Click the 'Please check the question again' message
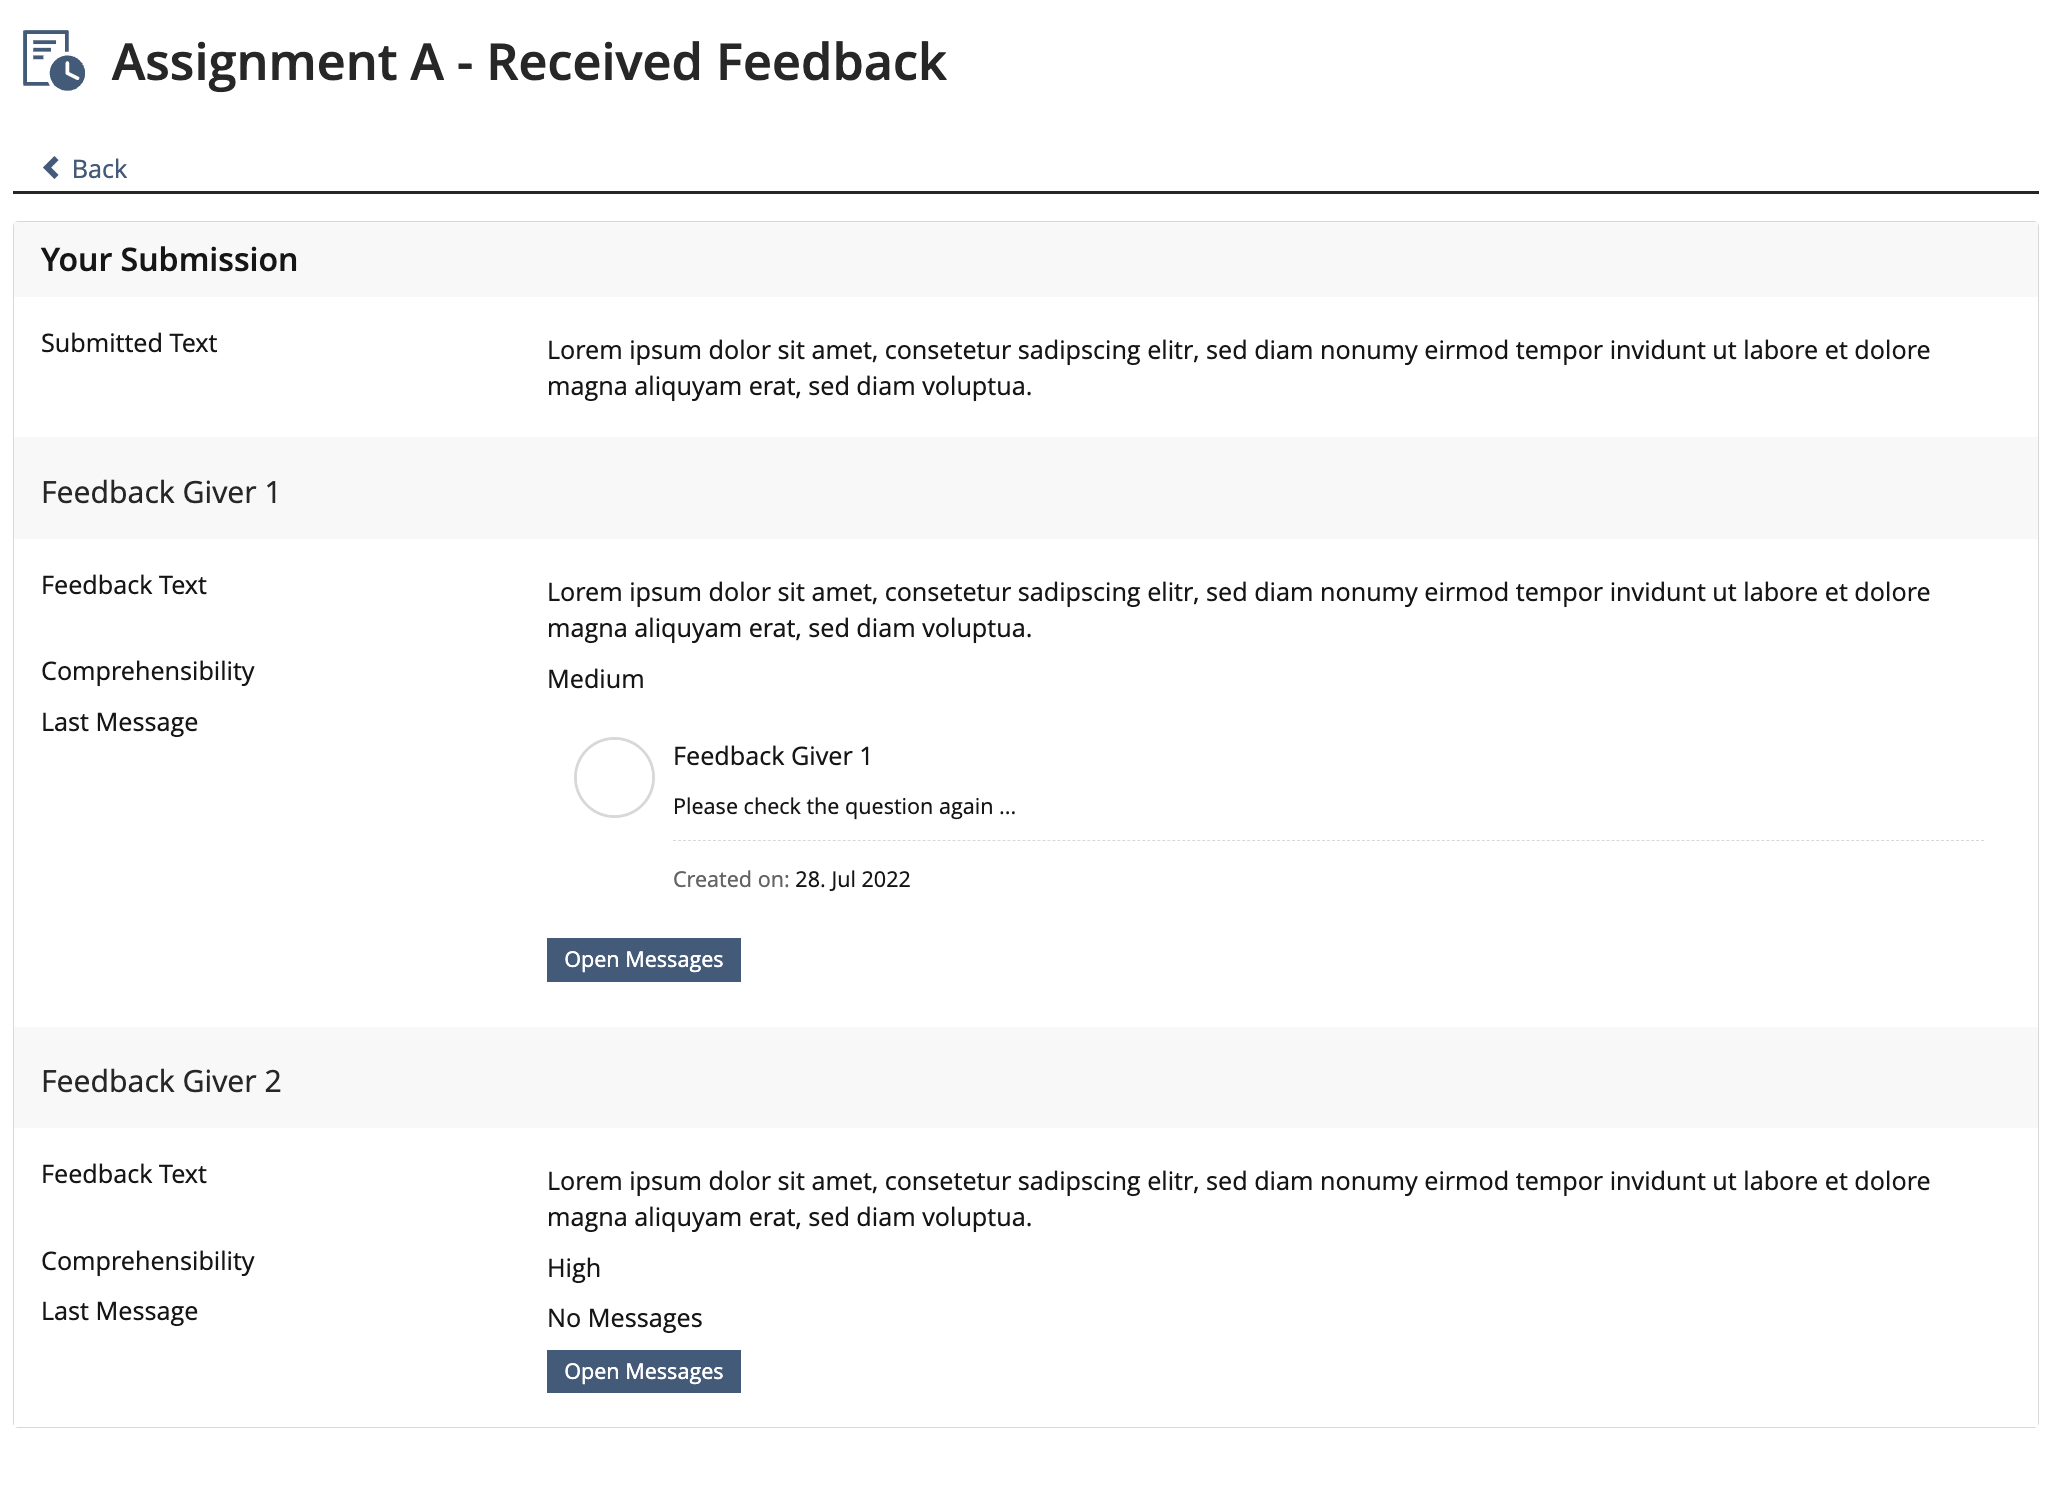This screenshot has width=2058, height=1498. [x=843, y=807]
